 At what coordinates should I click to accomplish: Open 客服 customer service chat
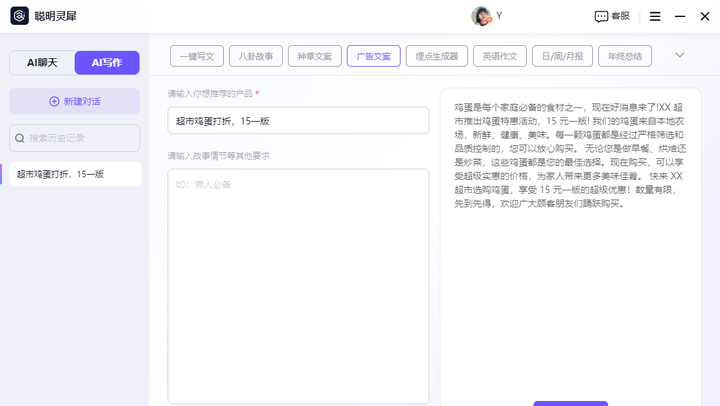tap(612, 17)
